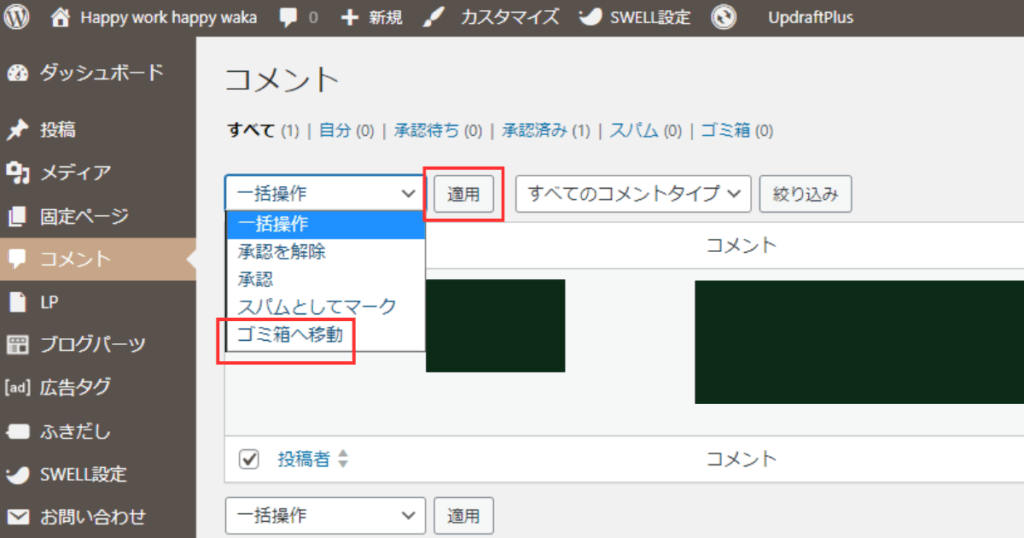Open the すべてのコメントタイプ dropdown
Viewport: 1024px width, 538px height.
(x=633, y=193)
